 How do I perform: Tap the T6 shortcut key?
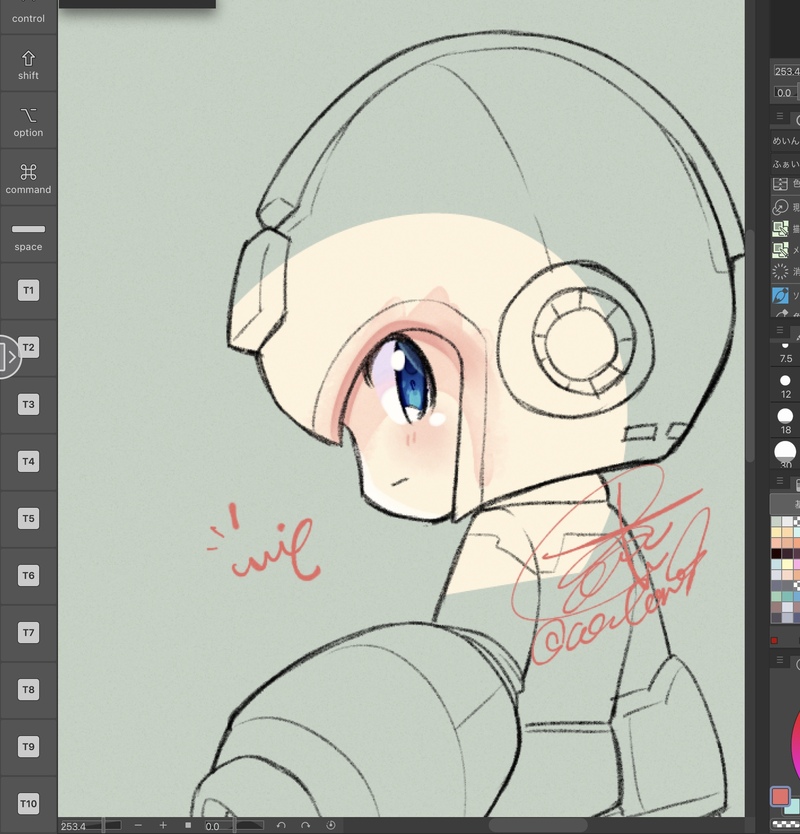(x=28, y=575)
